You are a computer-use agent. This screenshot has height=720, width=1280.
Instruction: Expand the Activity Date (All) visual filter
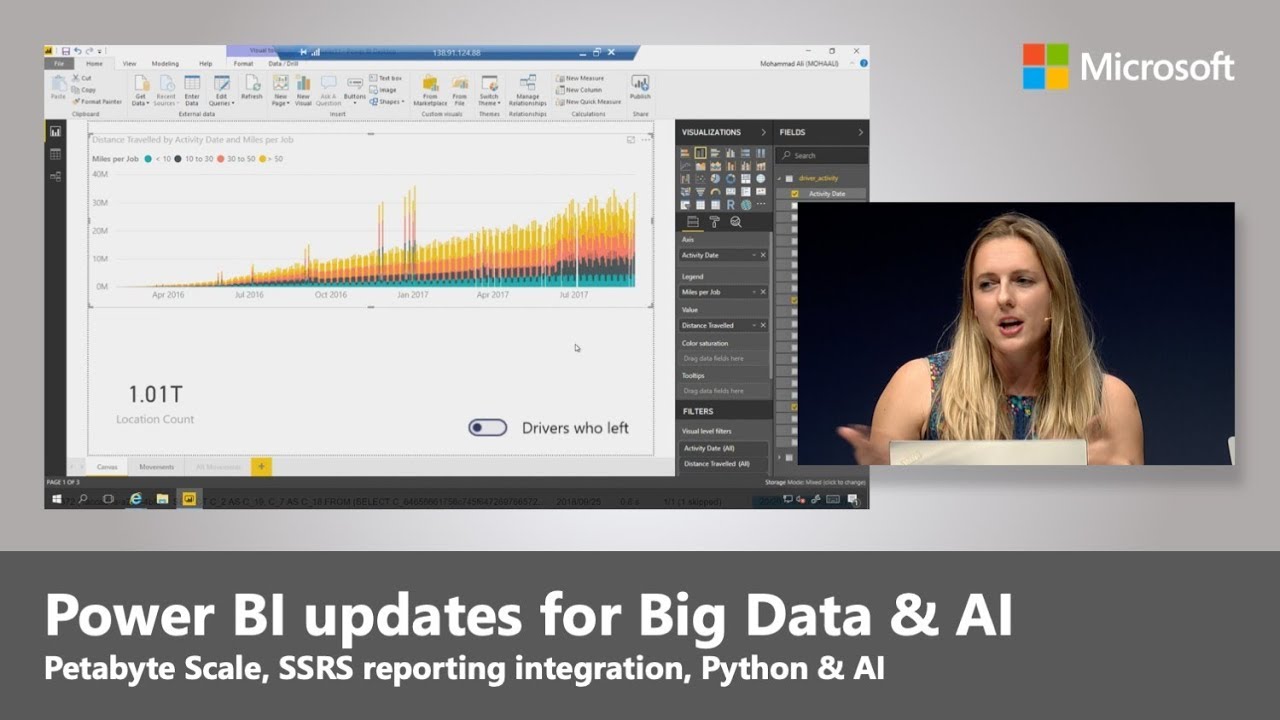pyautogui.click(x=725, y=448)
